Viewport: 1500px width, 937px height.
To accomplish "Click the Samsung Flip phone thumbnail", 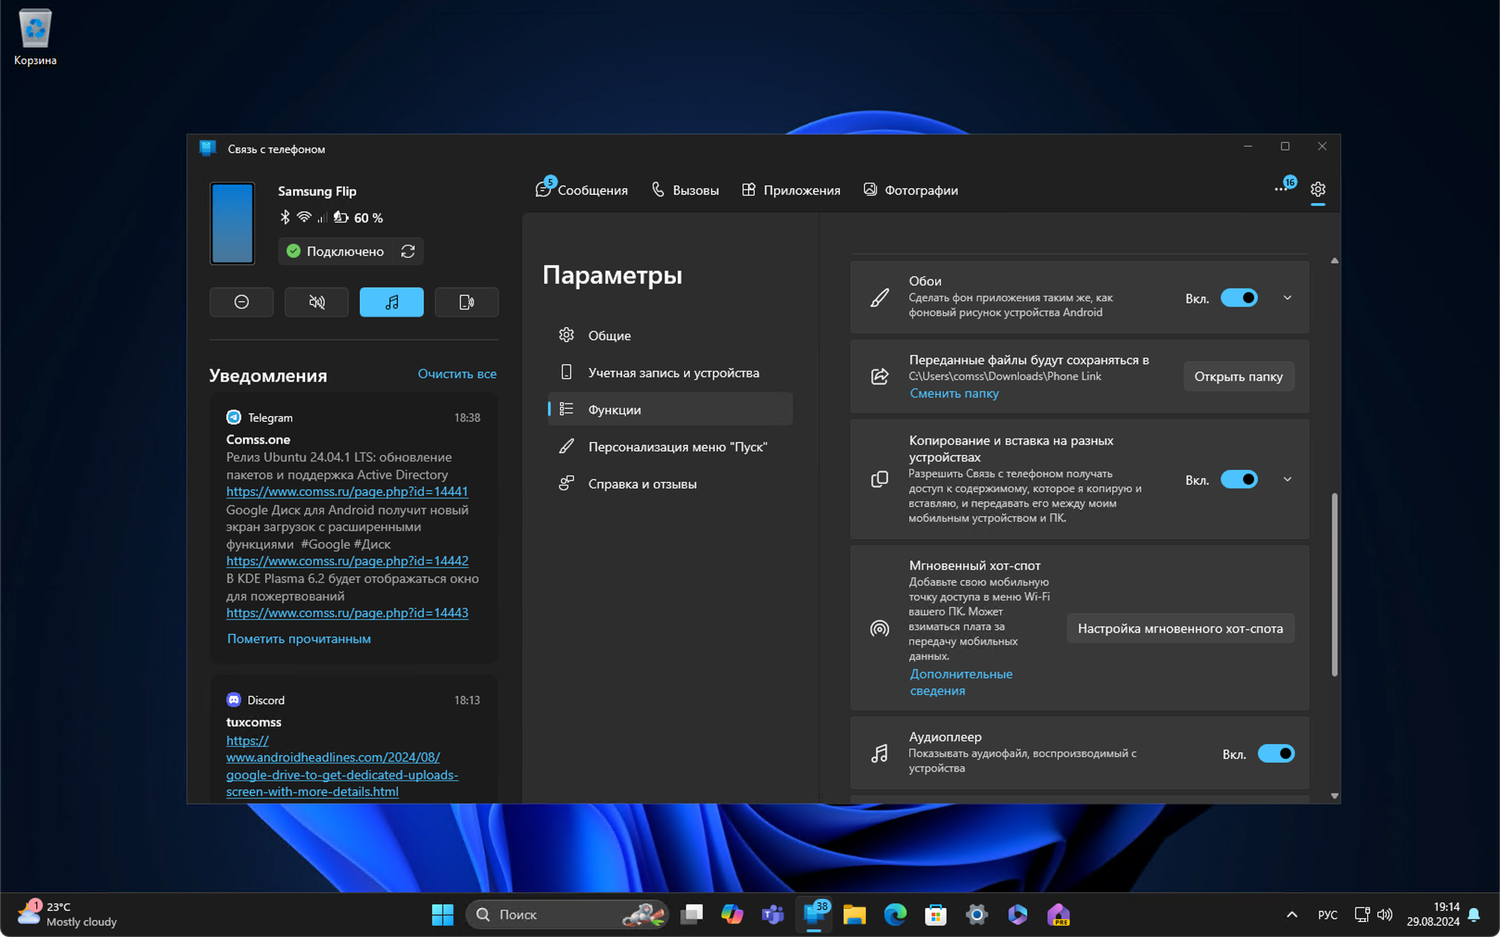I will pos(232,223).
